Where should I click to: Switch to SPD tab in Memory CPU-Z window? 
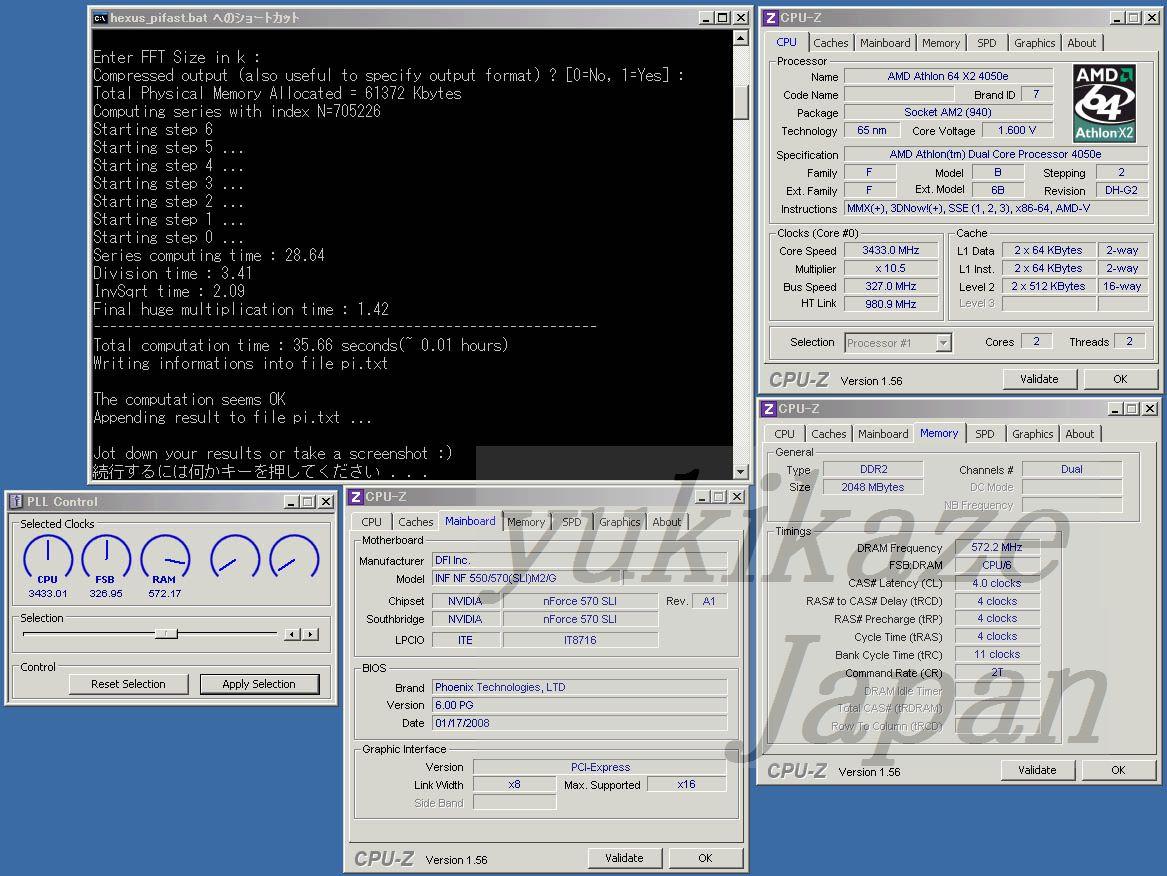[x=985, y=434]
